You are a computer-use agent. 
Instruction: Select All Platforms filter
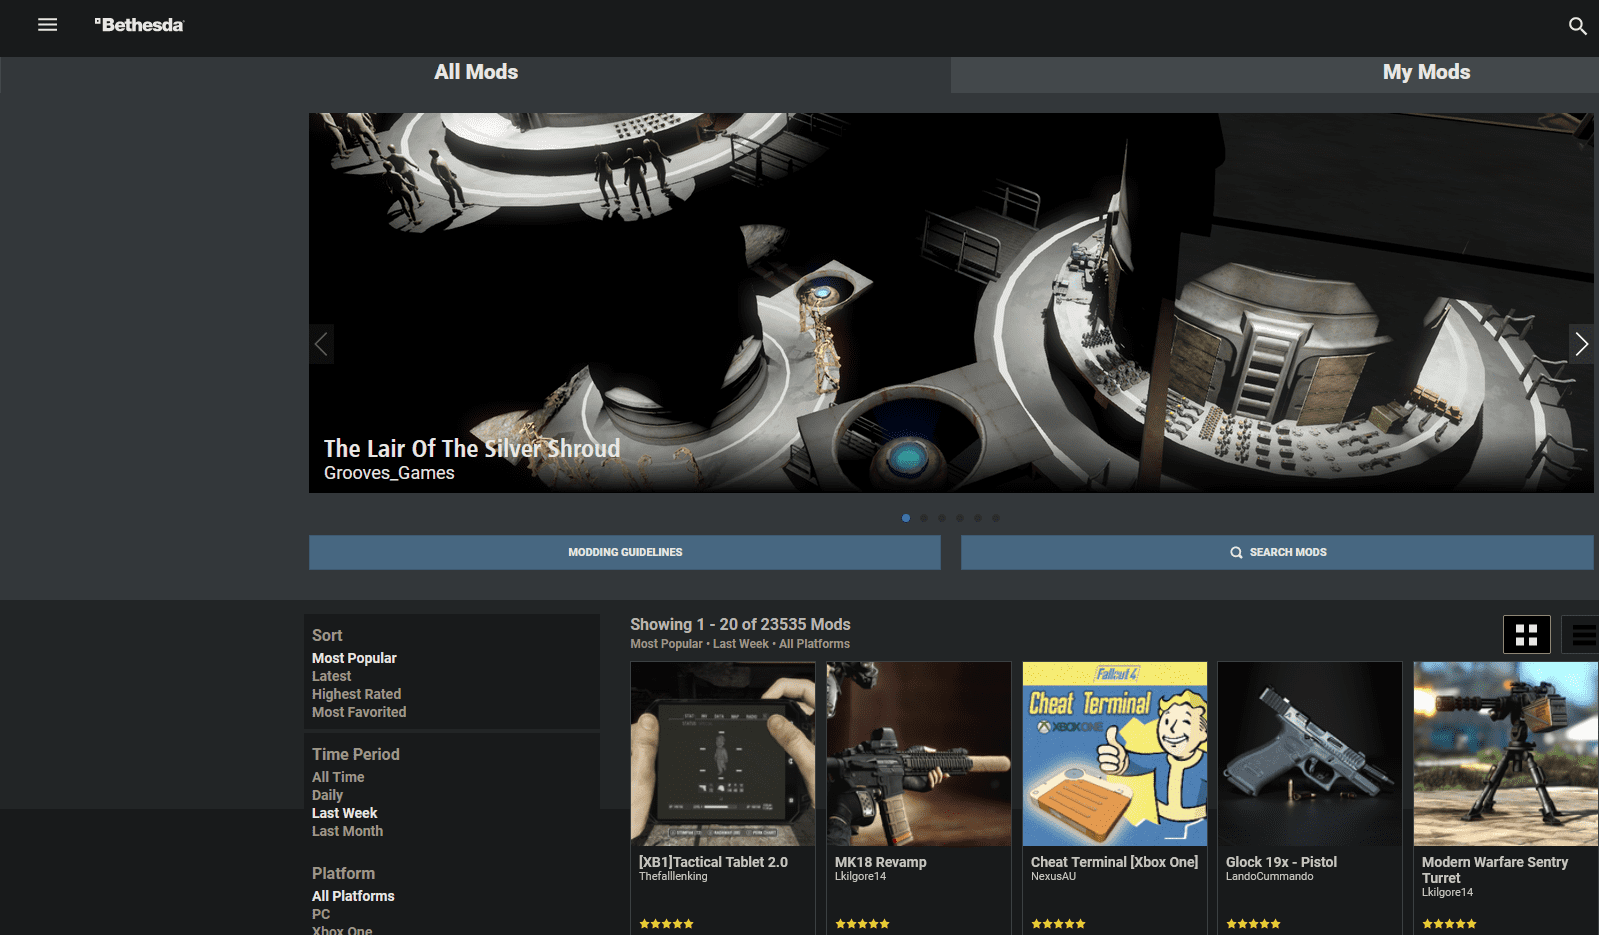pyautogui.click(x=353, y=896)
